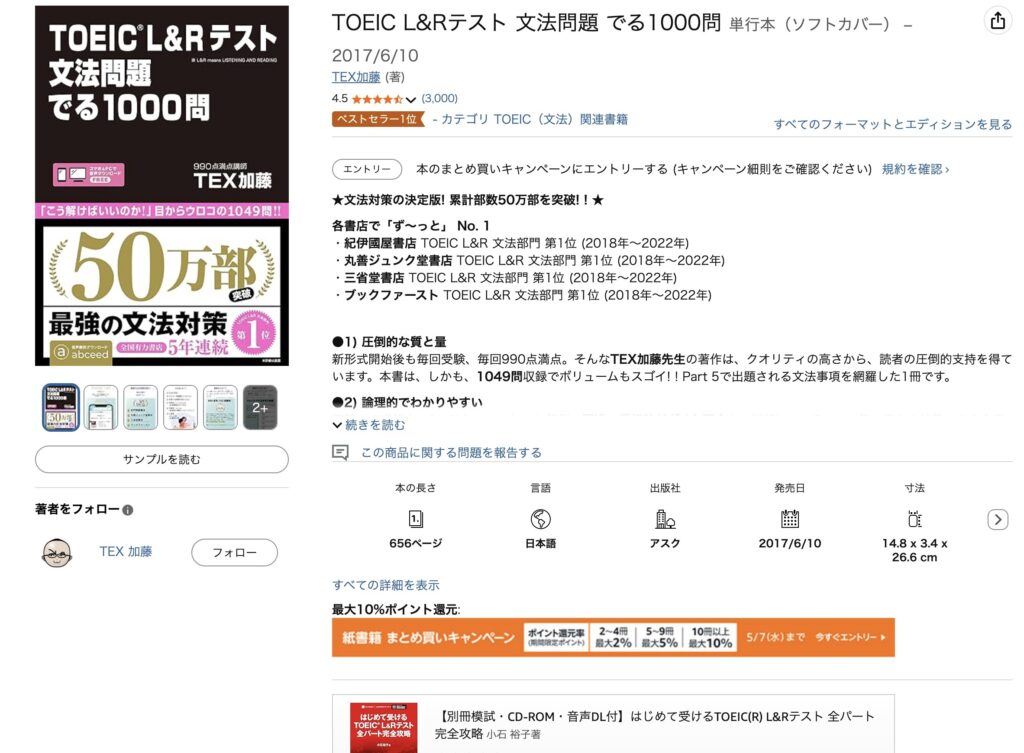Screen dimensions: 1024x753
Task: Advance book details carousel with right chevron
Action: tap(997, 520)
